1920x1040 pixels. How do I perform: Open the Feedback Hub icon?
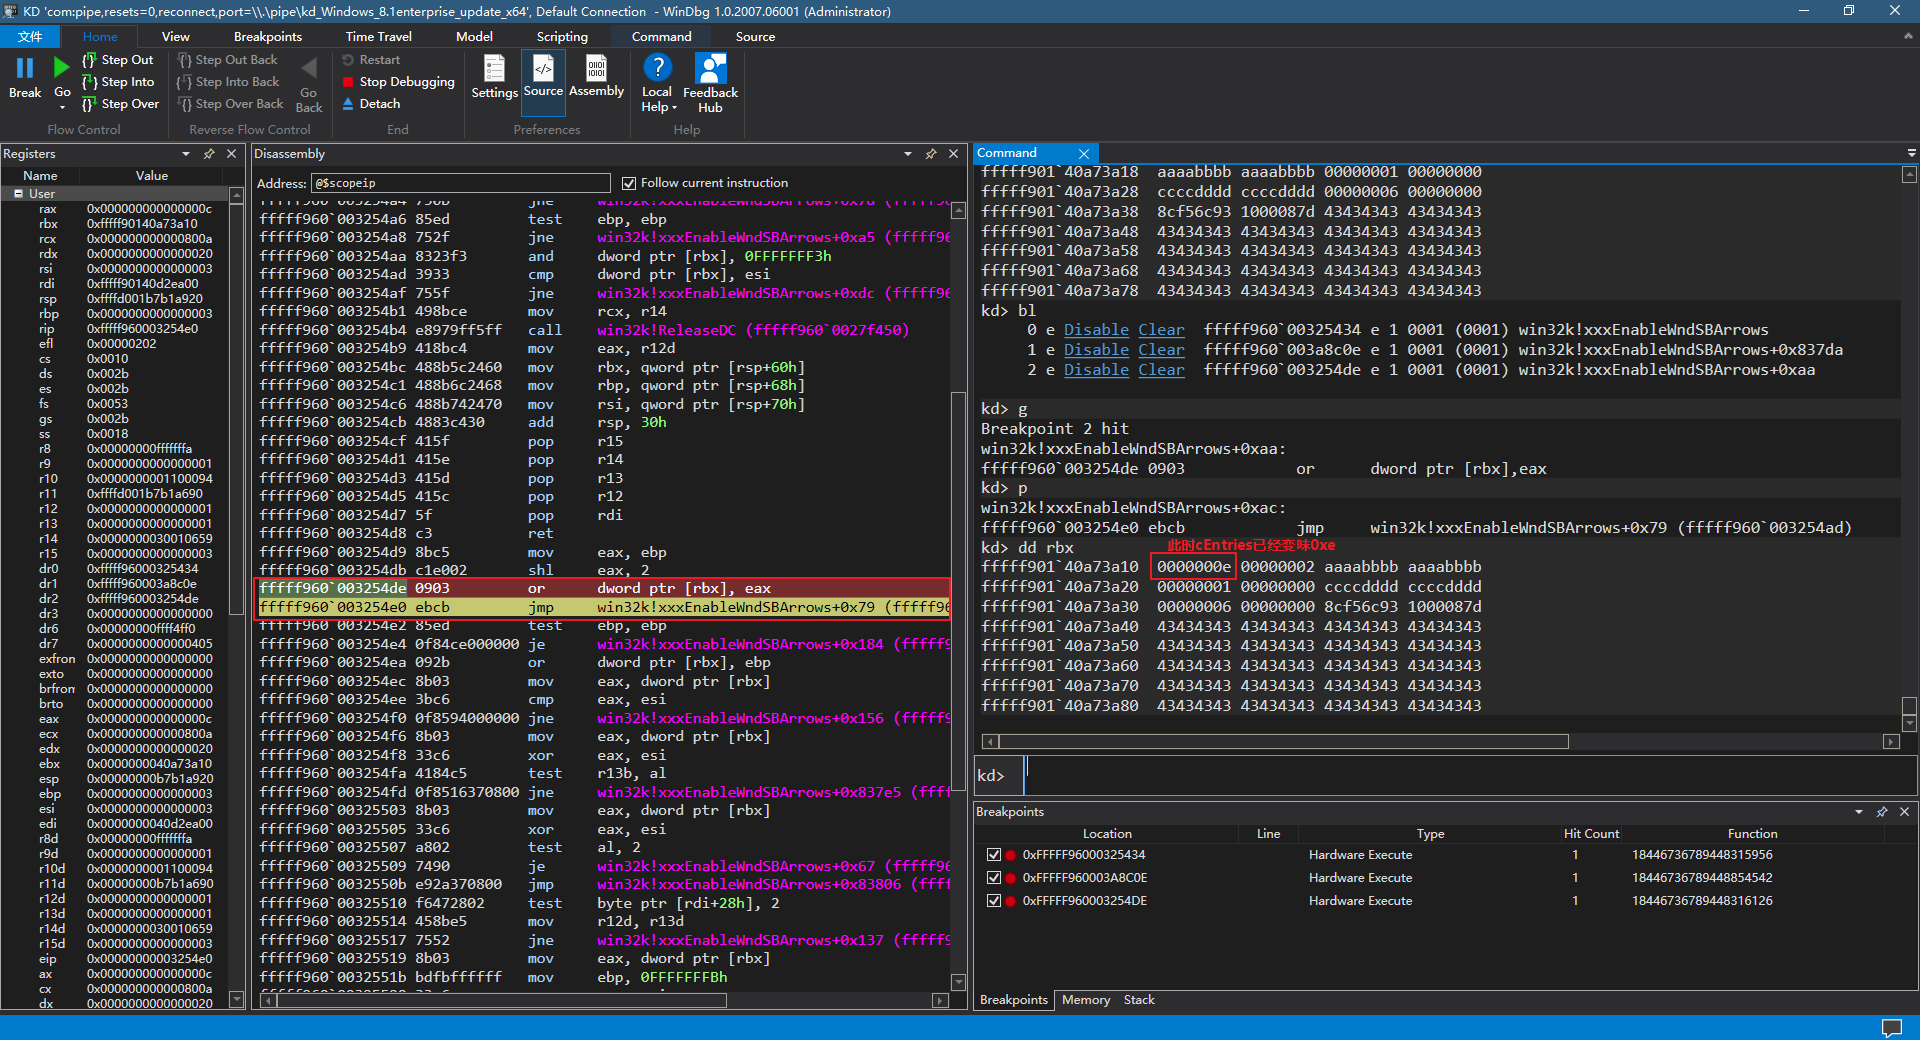(x=710, y=69)
